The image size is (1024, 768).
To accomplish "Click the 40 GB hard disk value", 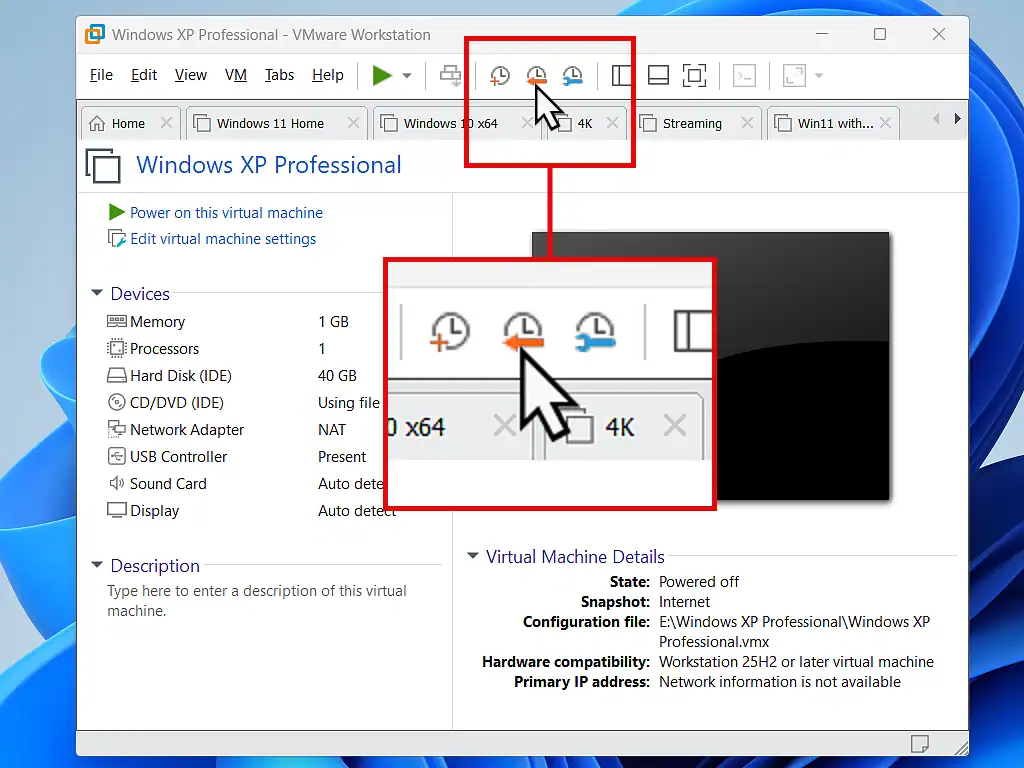I will point(337,376).
